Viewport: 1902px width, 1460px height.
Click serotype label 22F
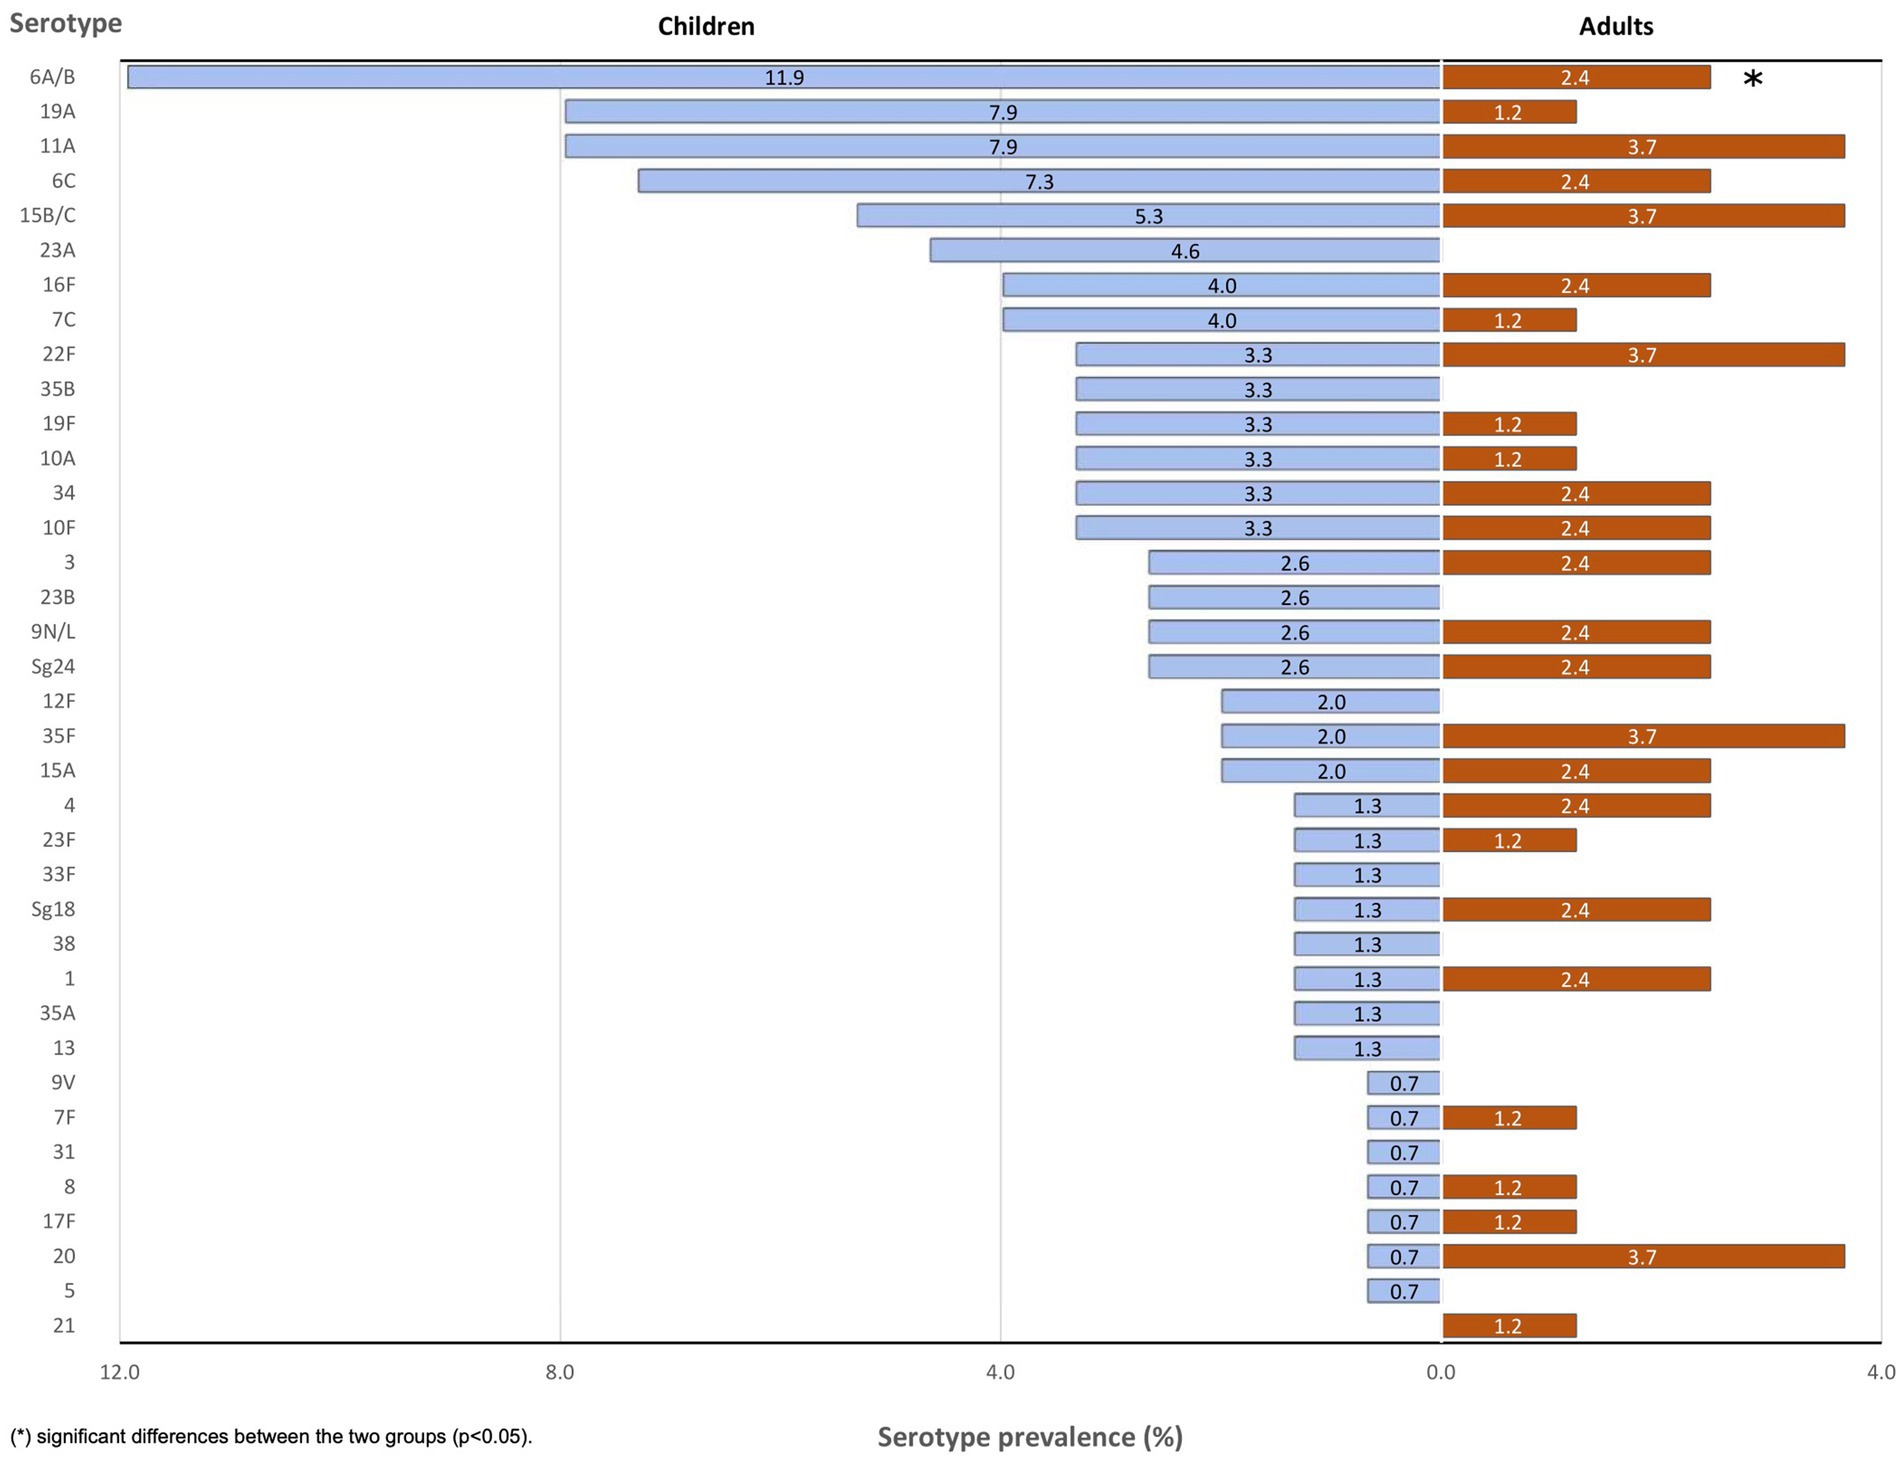point(58,354)
